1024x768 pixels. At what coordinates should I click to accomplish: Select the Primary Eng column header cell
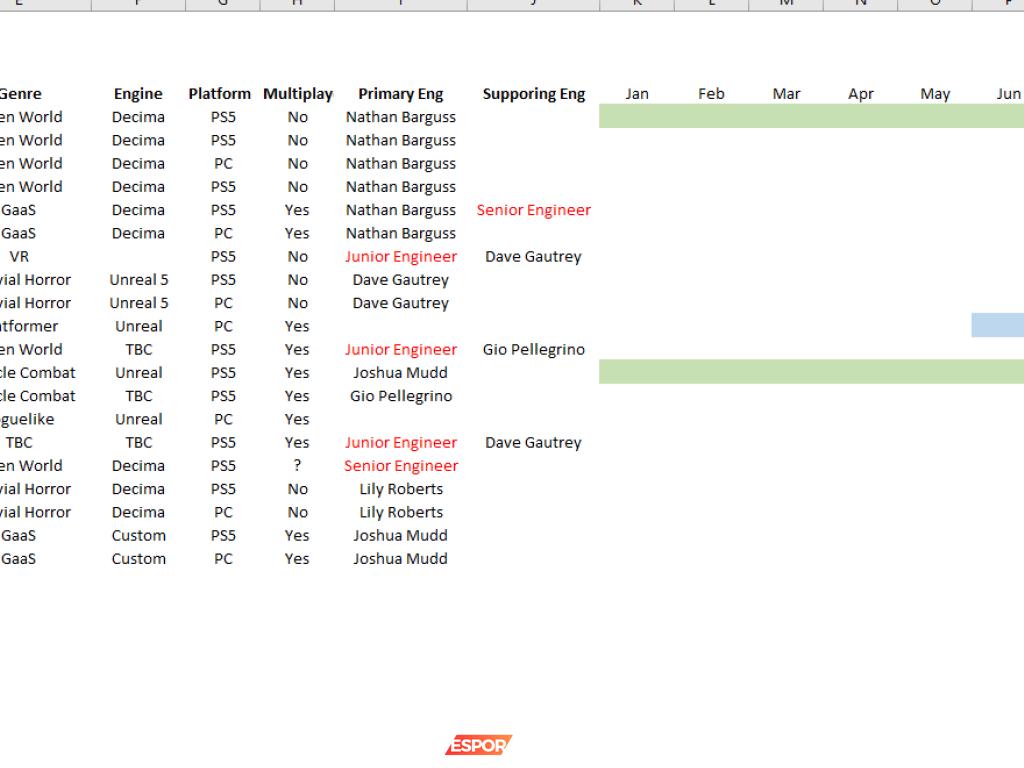point(400,94)
